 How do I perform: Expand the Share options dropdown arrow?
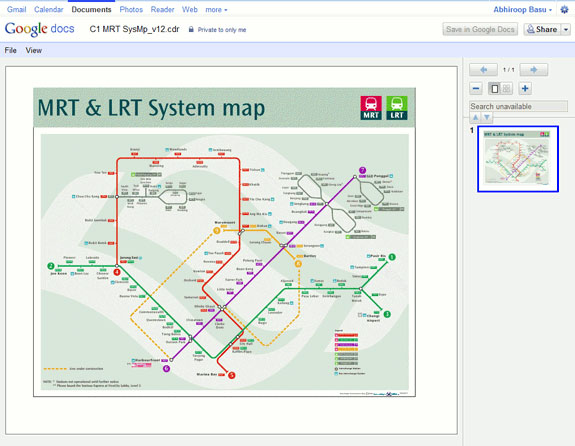pyautogui.click(x=566, y=29)
